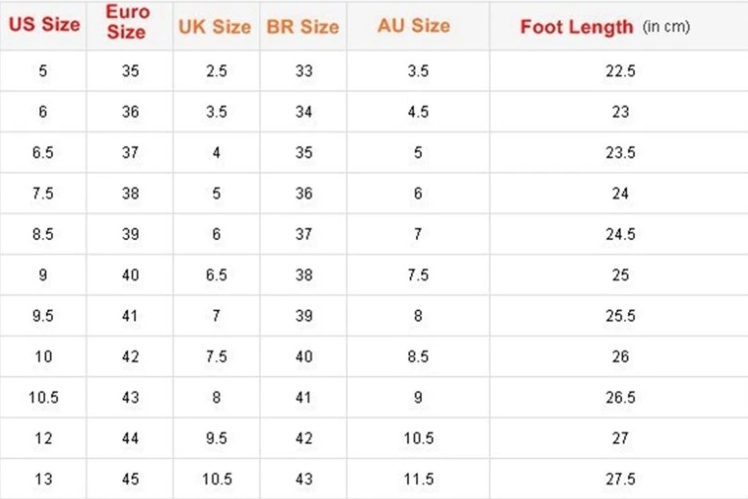
Task: Click US size 12 cell
Action: [x=43, y=438]
